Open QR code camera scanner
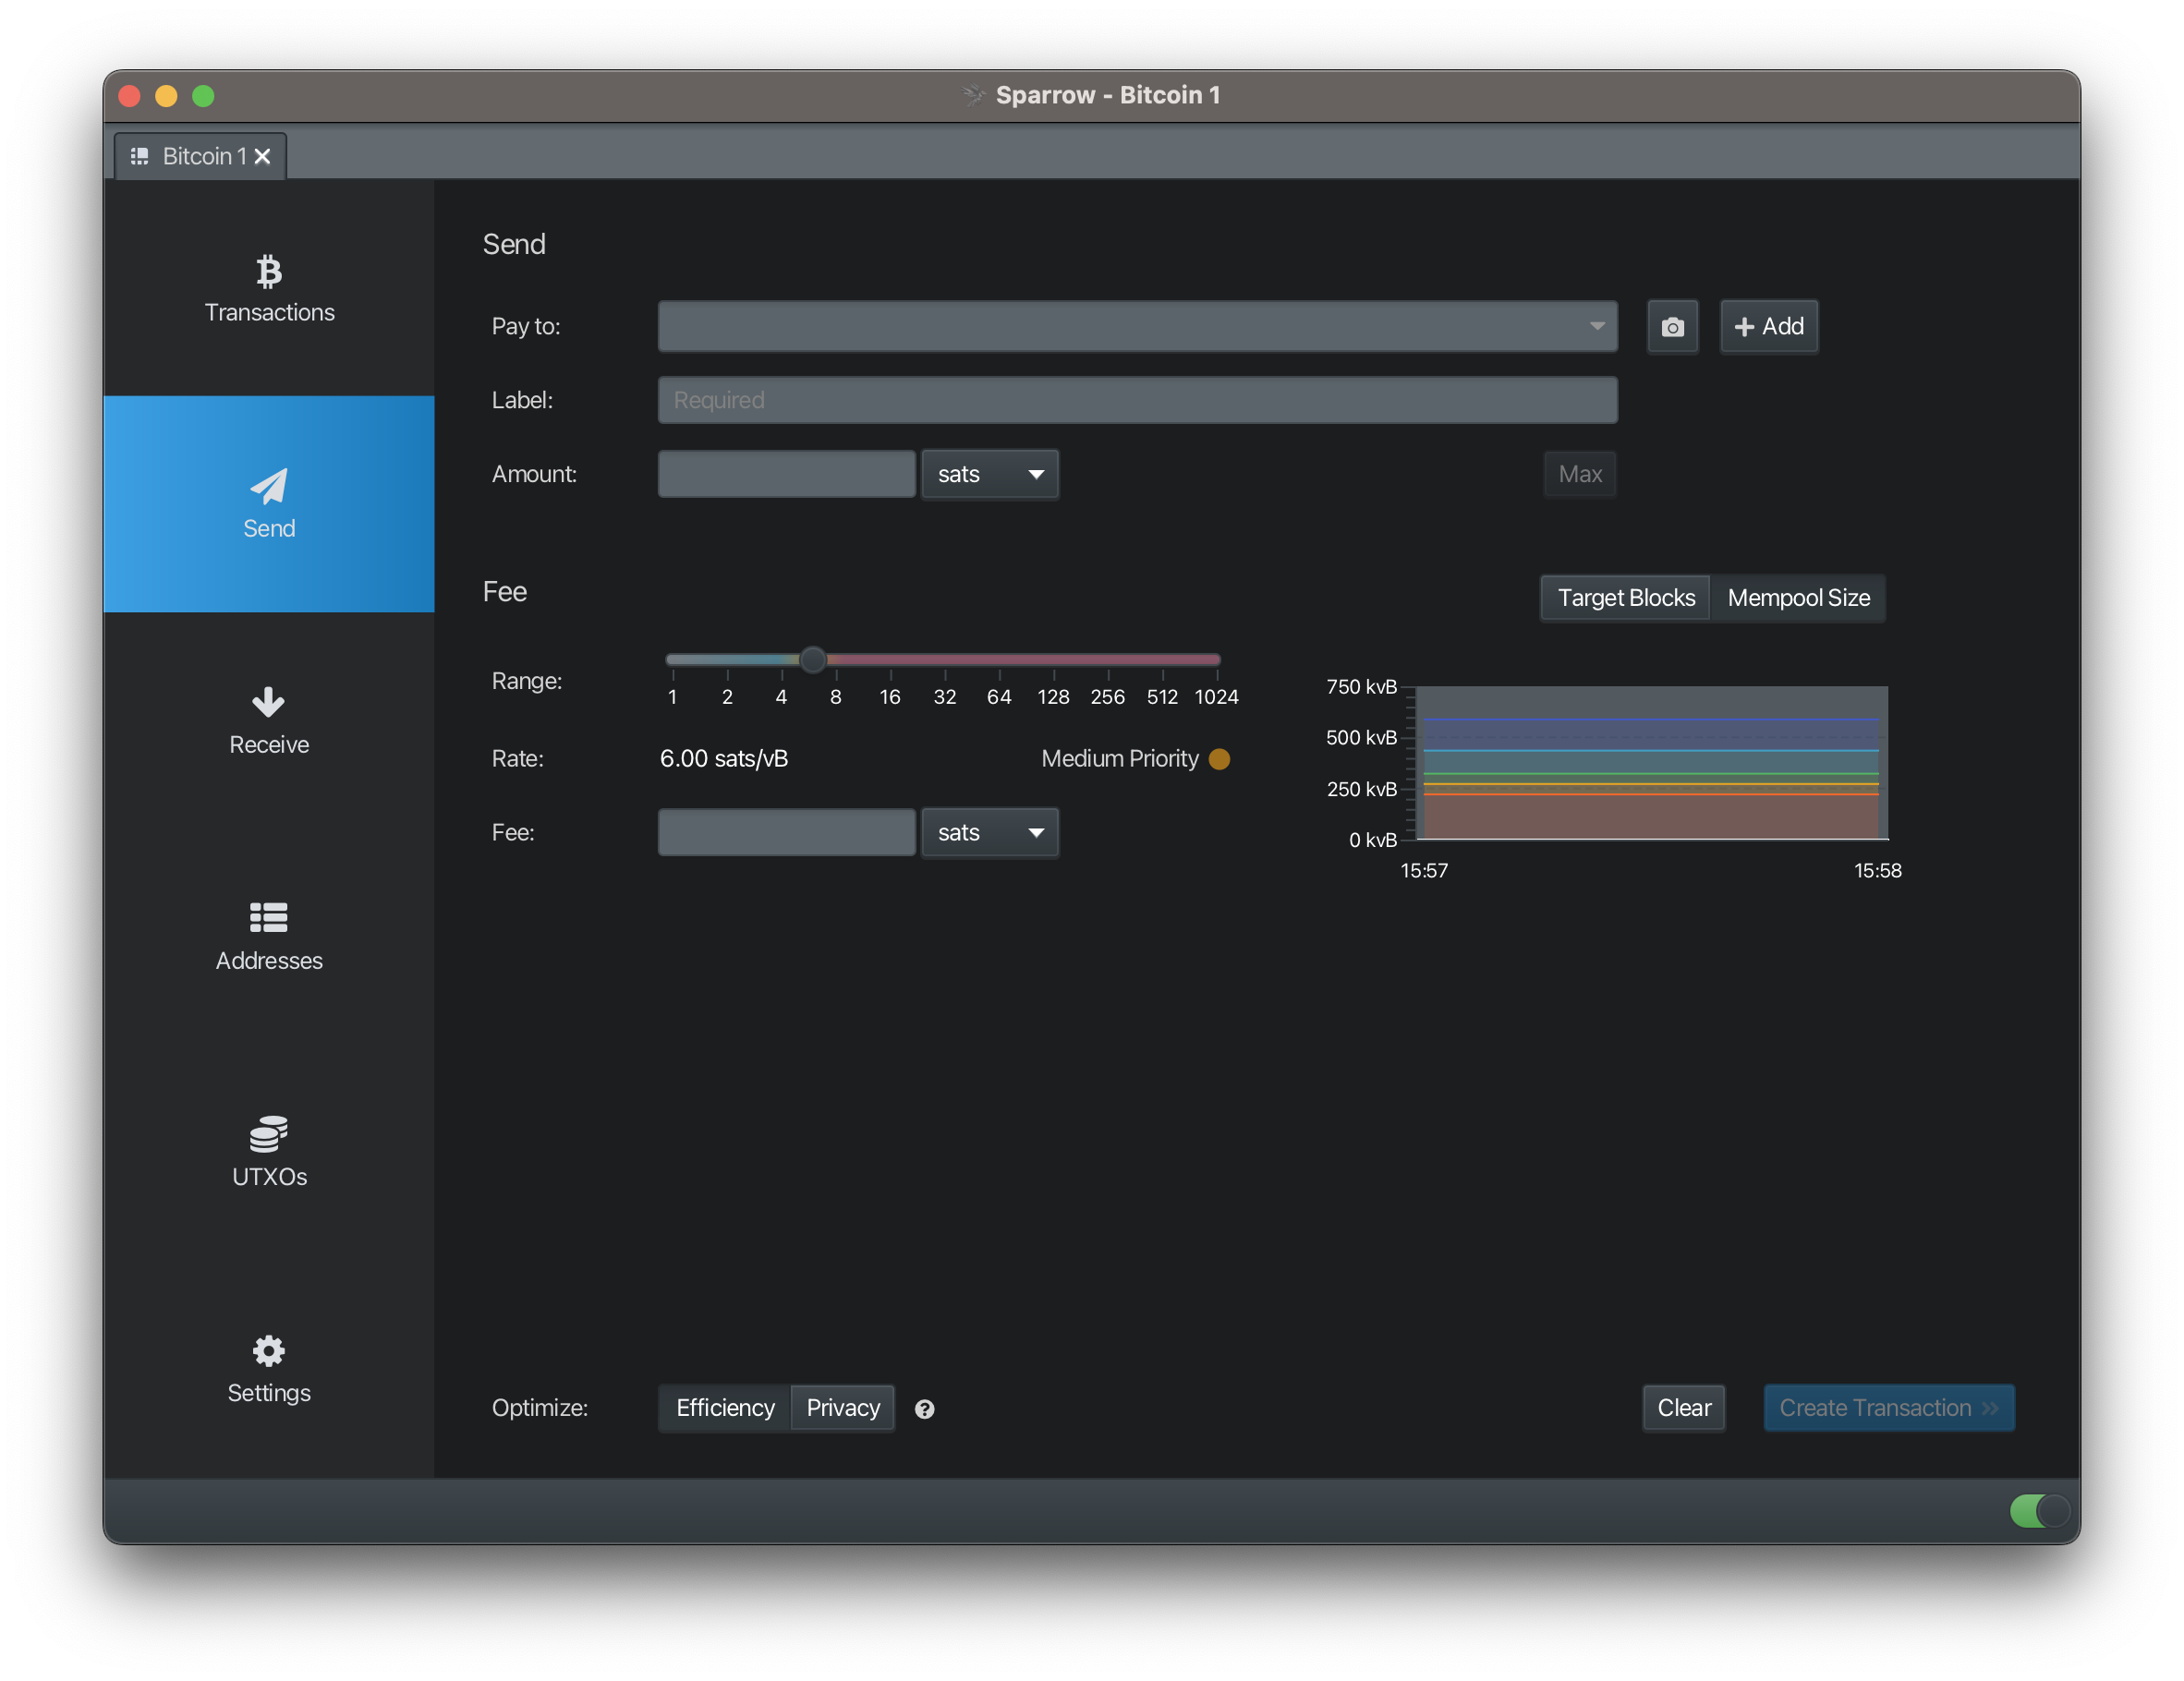Image resolution: width=2184 pixels, height=1681 pixels. [1672, 326]
